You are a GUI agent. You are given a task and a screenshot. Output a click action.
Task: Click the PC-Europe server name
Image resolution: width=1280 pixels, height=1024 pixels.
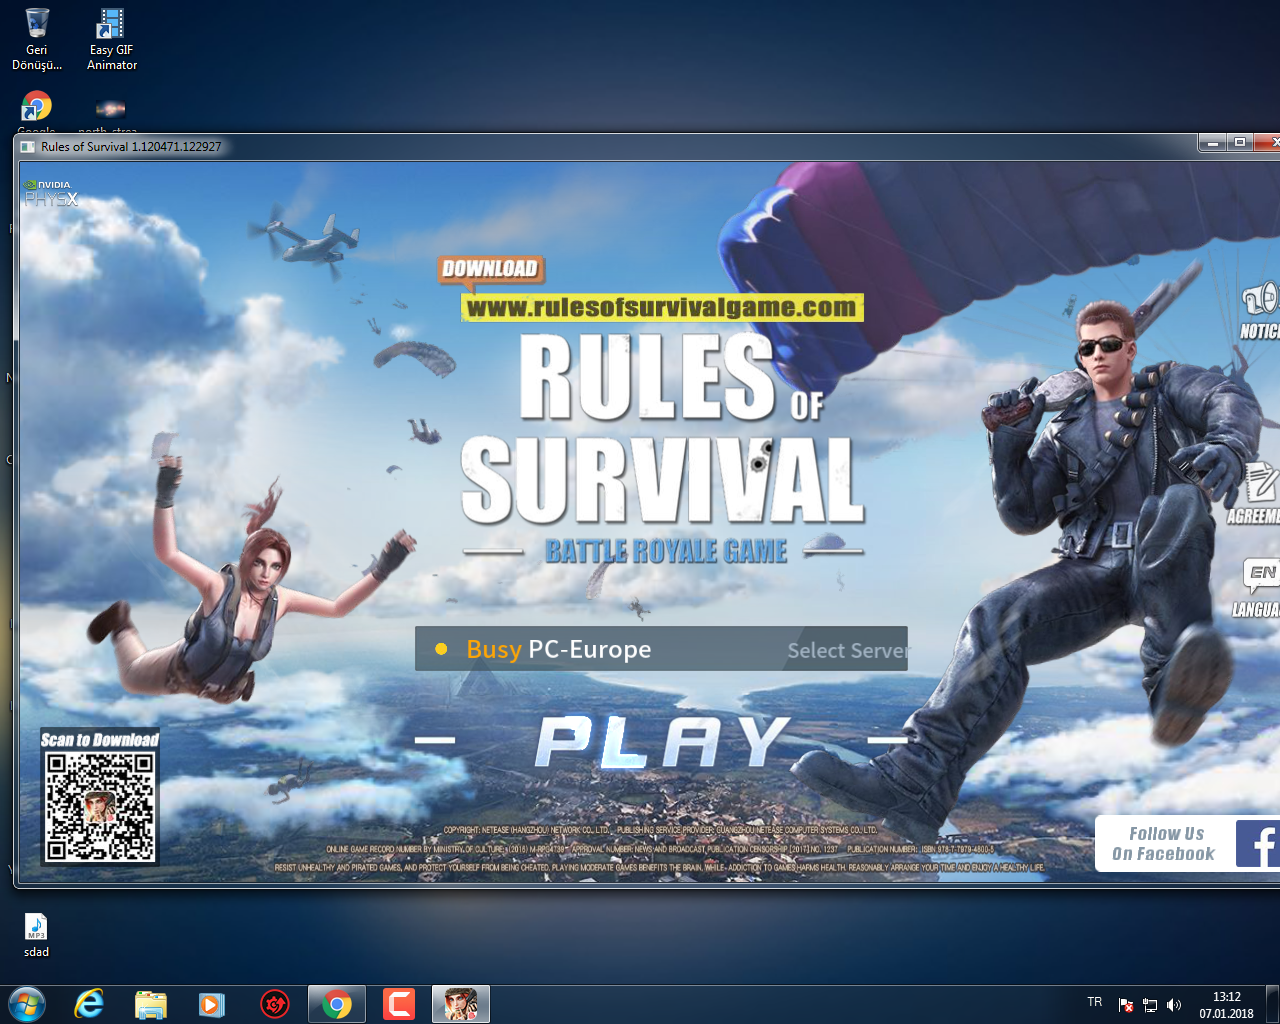pyautogui.click(x=590, y=649)
